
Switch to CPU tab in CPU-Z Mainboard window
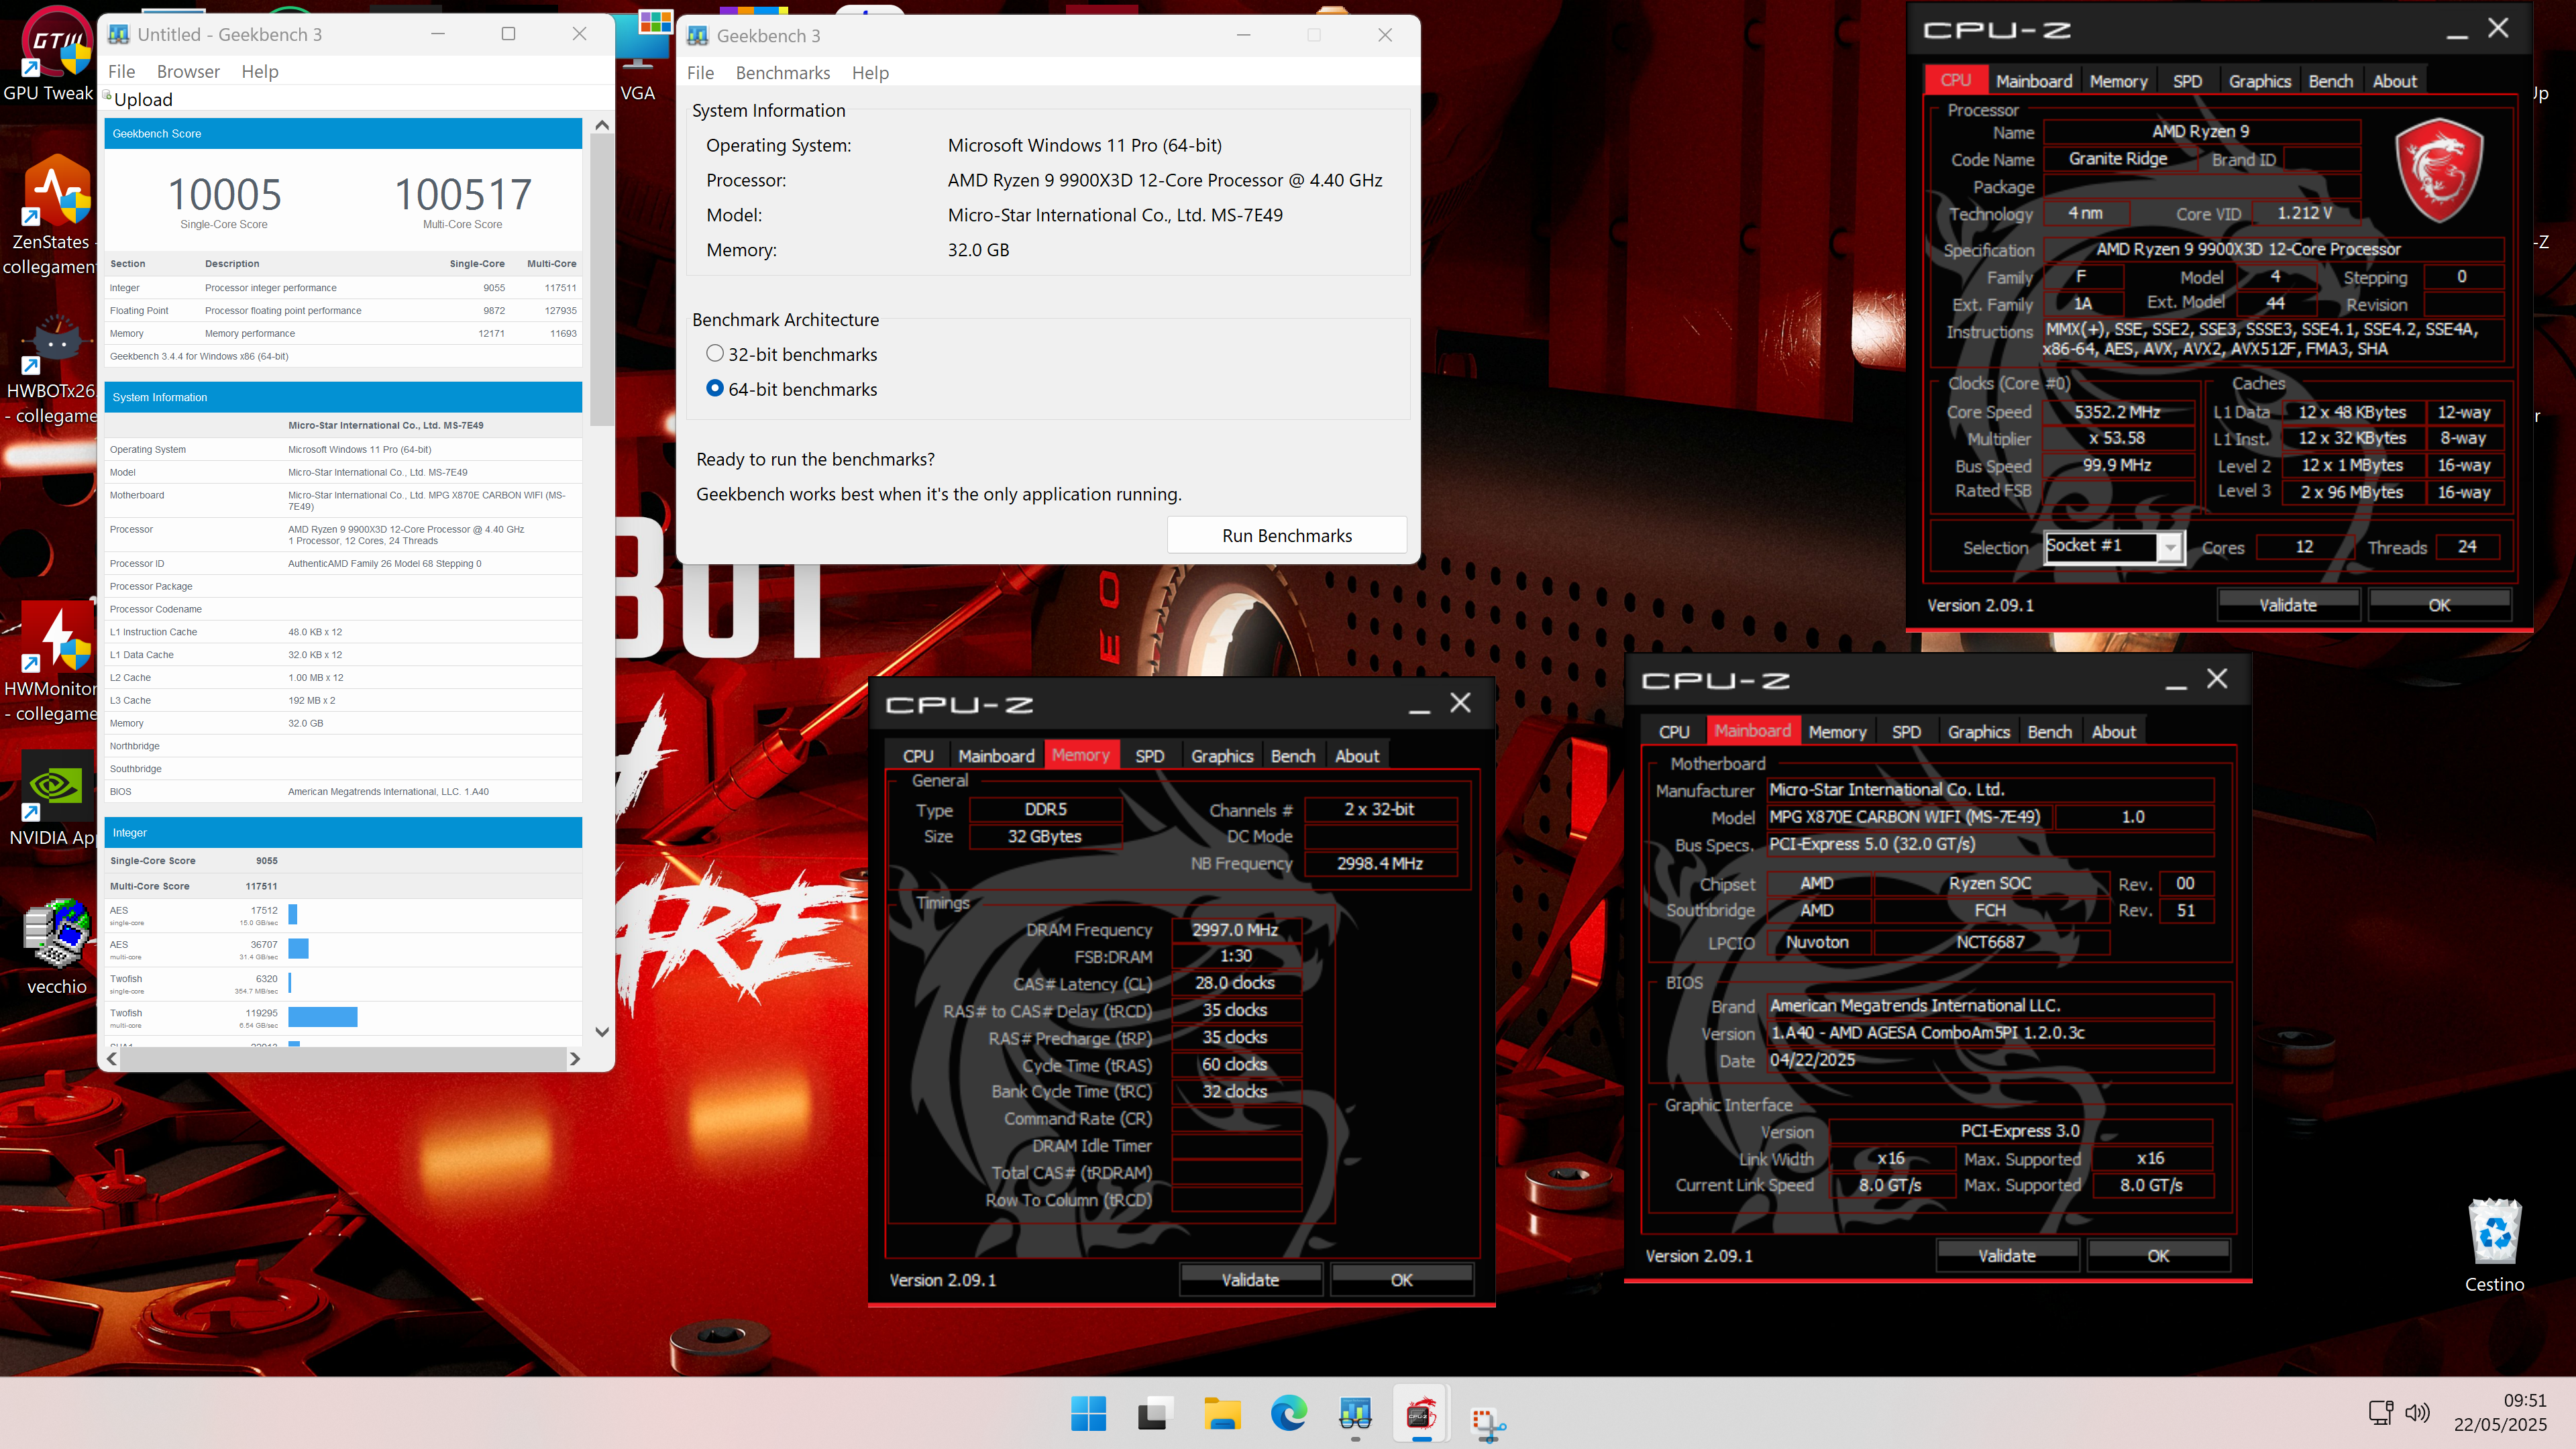[x=1674, y=731]
